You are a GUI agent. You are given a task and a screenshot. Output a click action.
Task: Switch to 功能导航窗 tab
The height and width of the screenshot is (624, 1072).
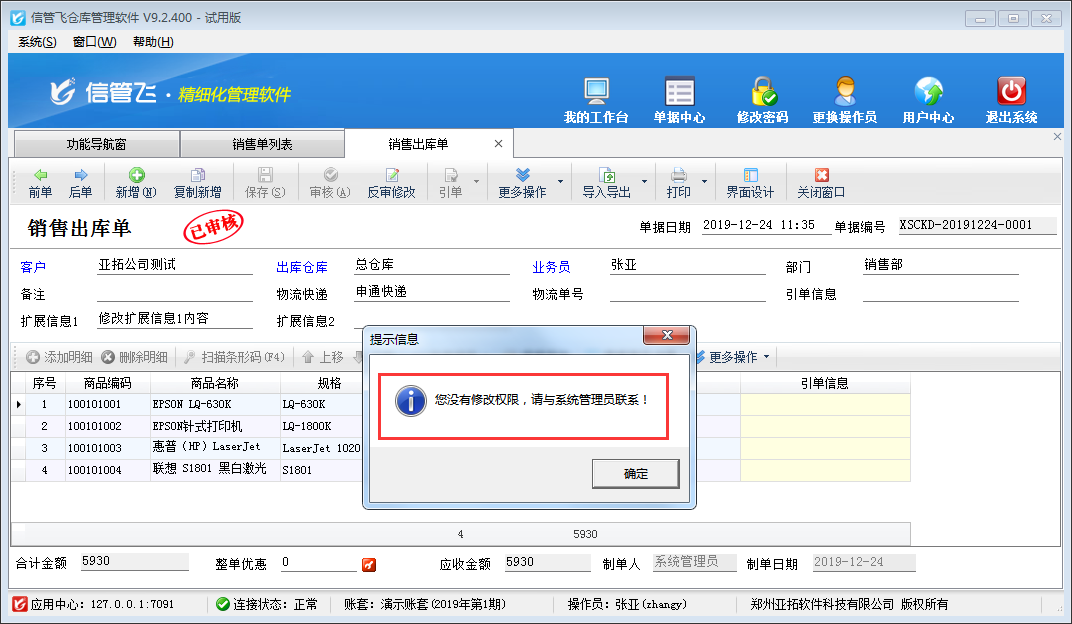pyautogui.click(x=96, y=144)
